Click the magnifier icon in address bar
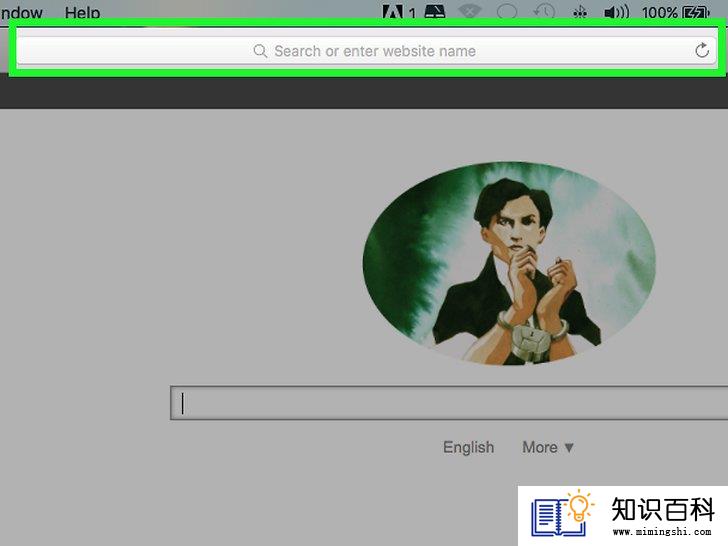Viewport: 728px width, 546px height. [260, 51]
